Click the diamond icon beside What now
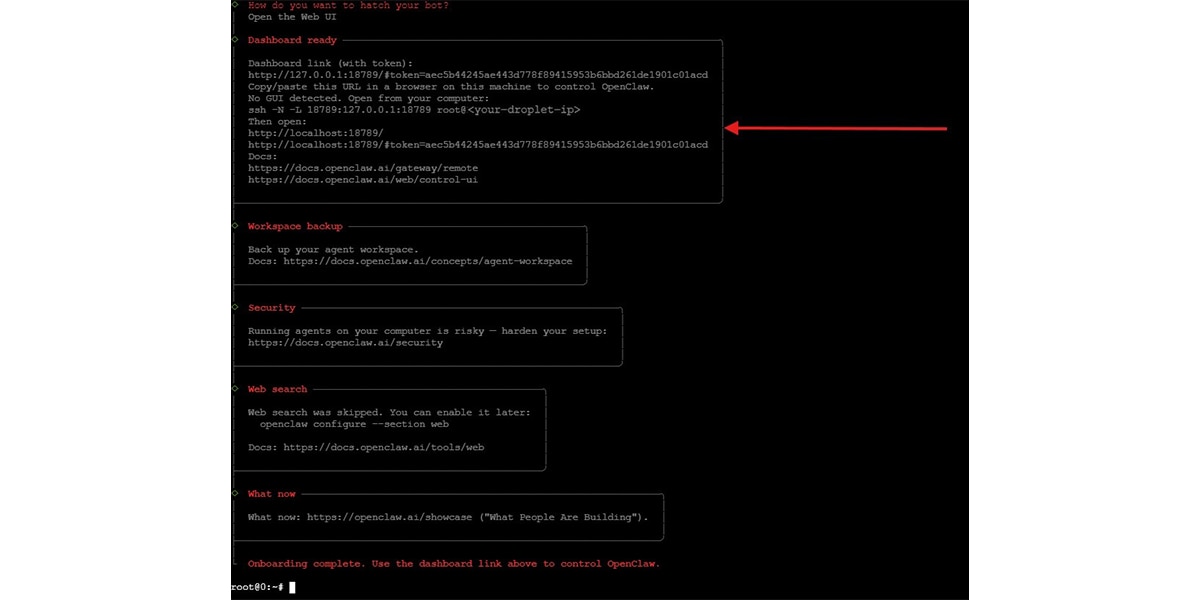The image size is (1200, 600). pos(235,493)
